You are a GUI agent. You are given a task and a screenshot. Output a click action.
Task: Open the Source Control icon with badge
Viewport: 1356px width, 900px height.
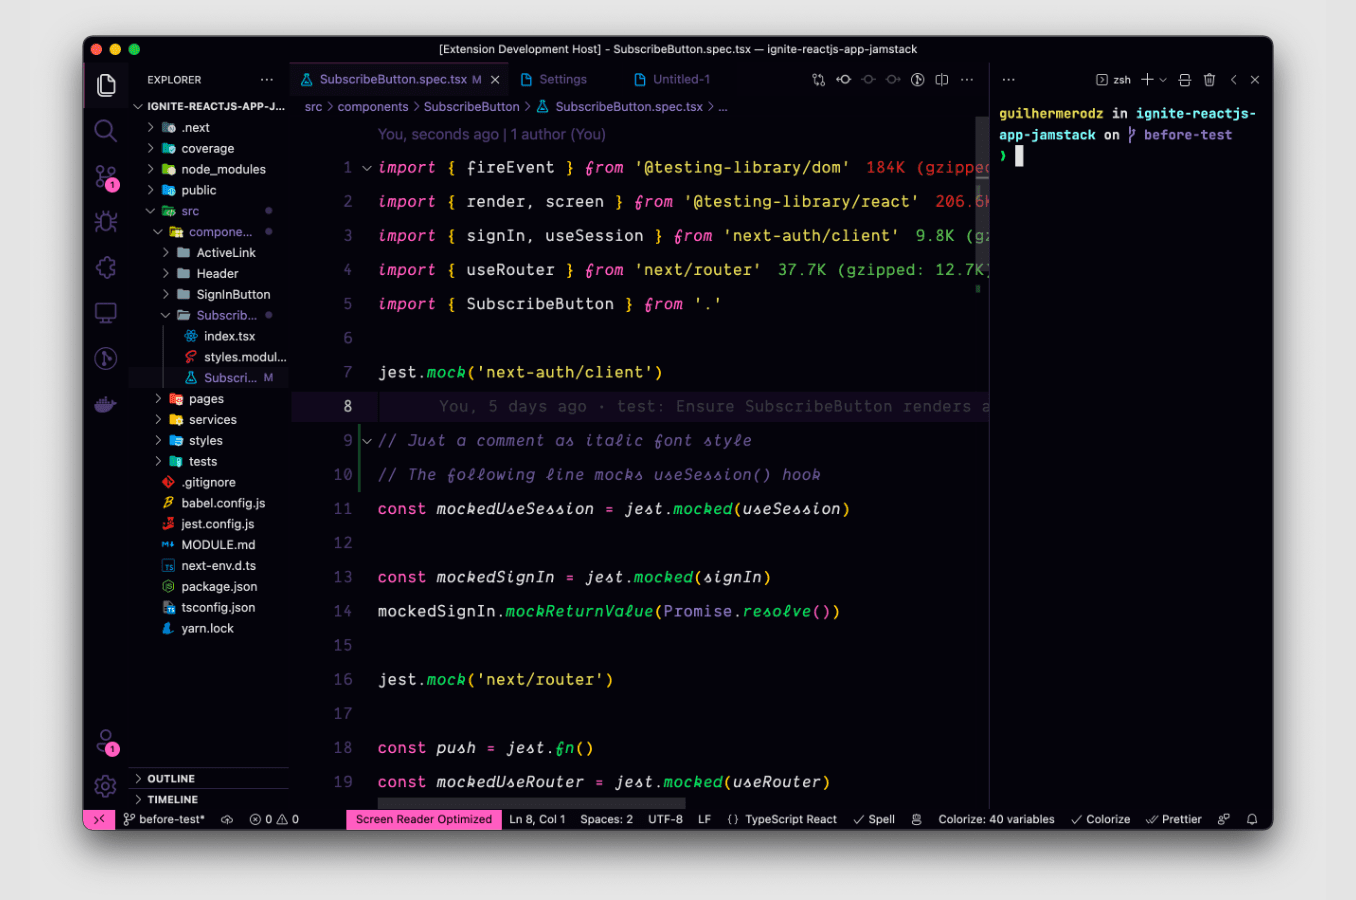[x=105, y=175]
